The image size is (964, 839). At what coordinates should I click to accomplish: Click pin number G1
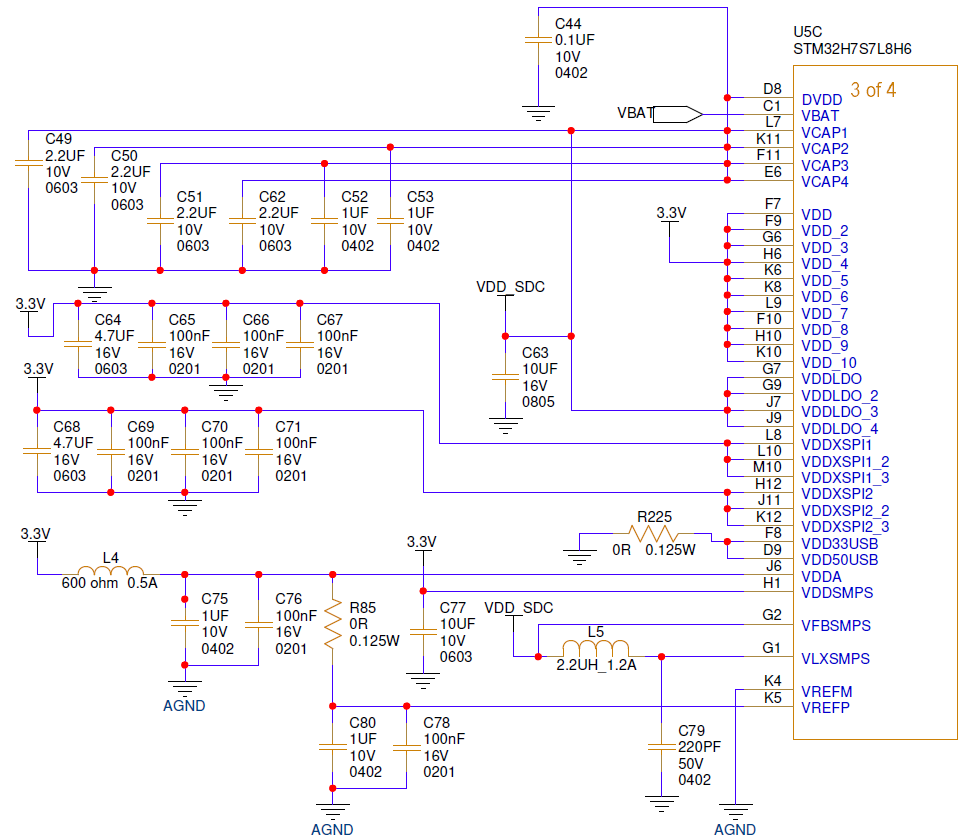click(772, 648)
